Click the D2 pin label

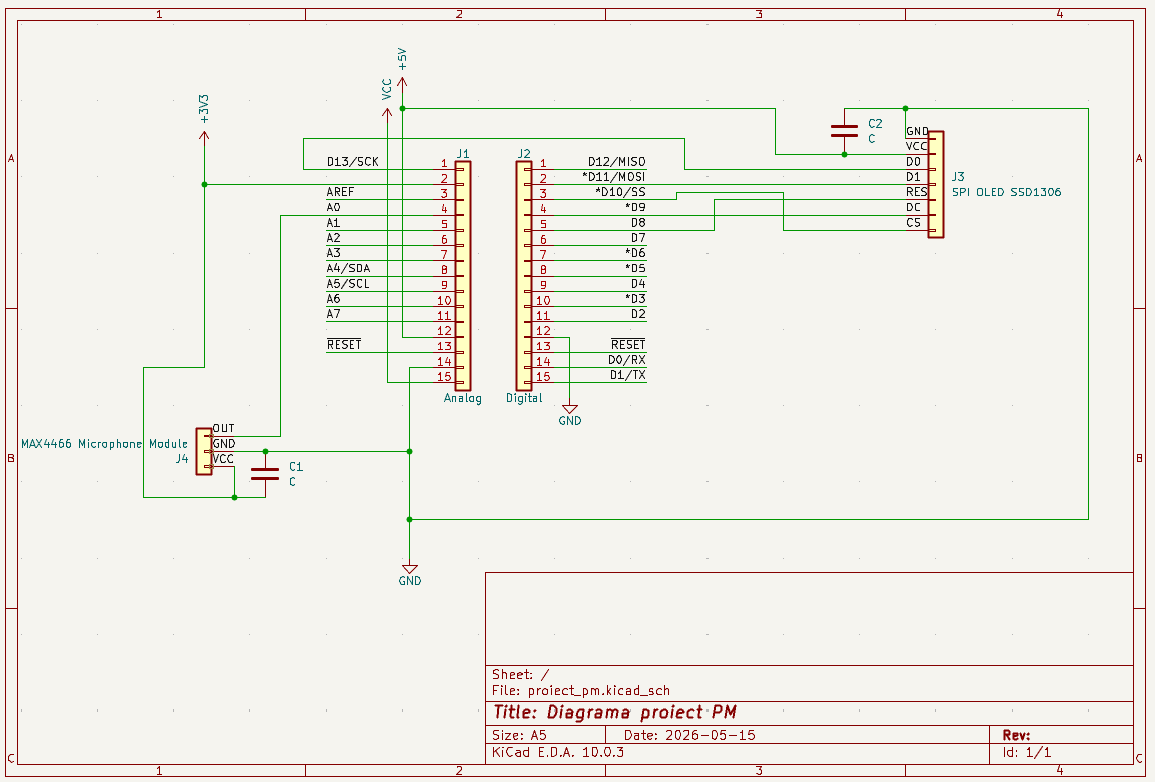point(638,314)
